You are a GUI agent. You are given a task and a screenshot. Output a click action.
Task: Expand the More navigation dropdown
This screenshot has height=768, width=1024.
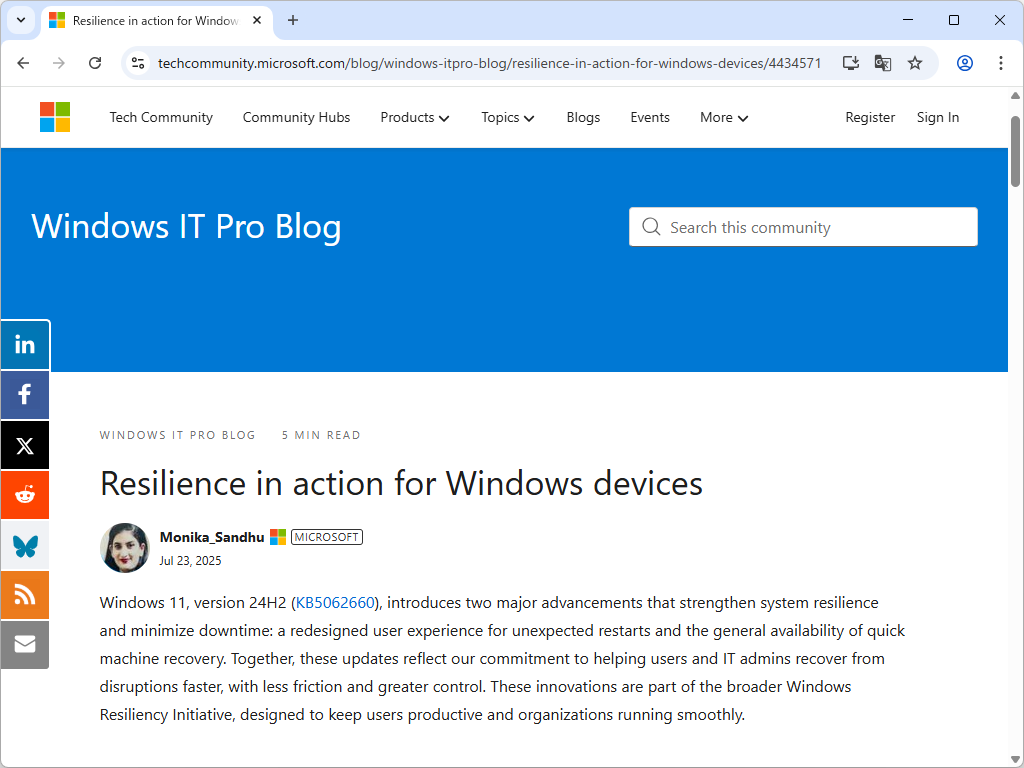point(722,117)
